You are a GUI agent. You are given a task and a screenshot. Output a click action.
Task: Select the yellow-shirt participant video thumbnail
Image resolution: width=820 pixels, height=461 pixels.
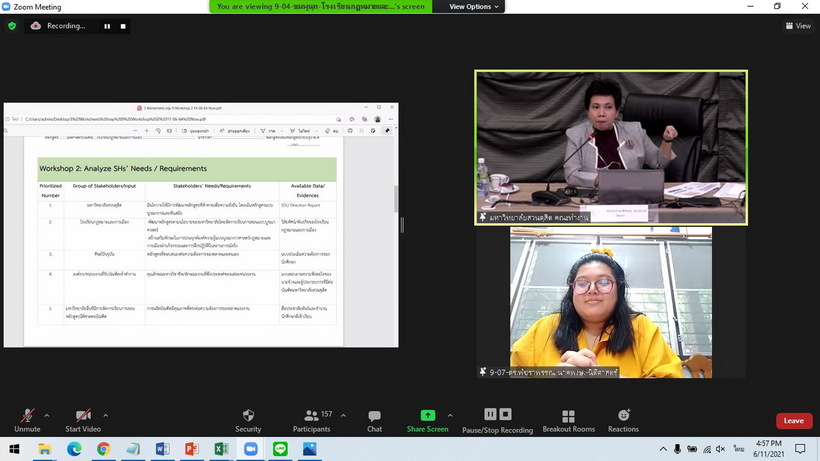click(x=610, y=302)
